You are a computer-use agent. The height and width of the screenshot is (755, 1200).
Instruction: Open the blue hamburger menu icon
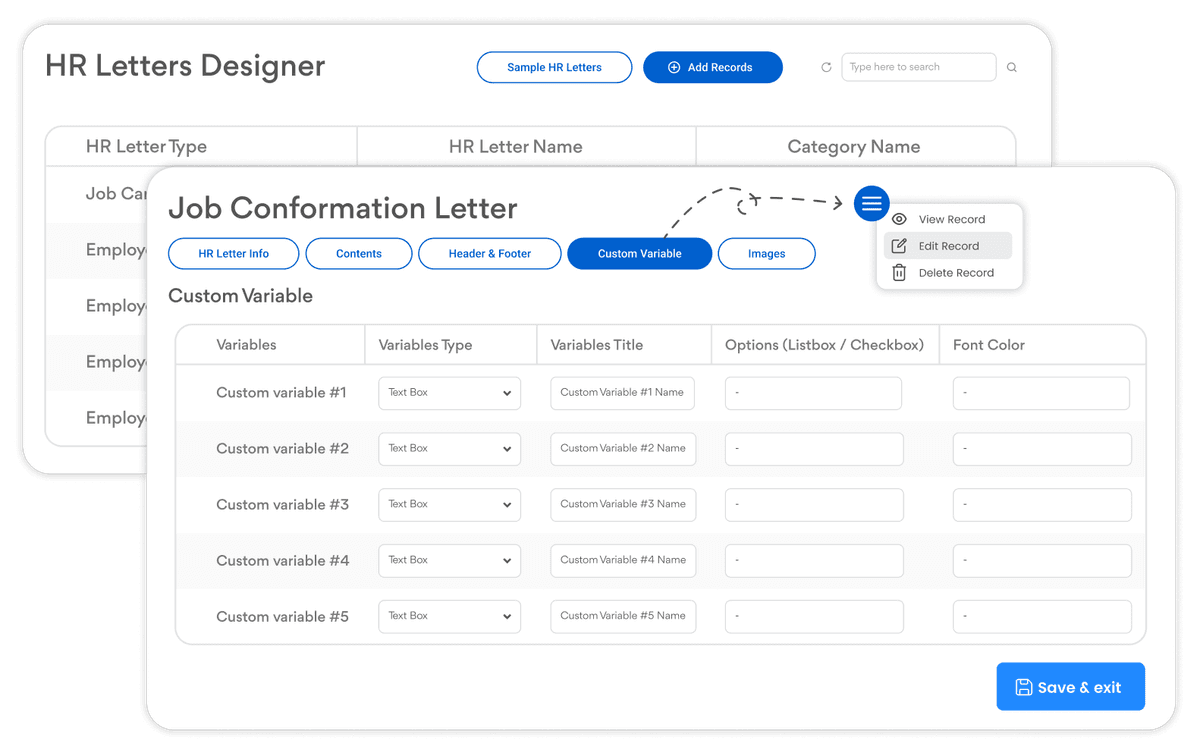pyautogui.click(x=871, y=203)
